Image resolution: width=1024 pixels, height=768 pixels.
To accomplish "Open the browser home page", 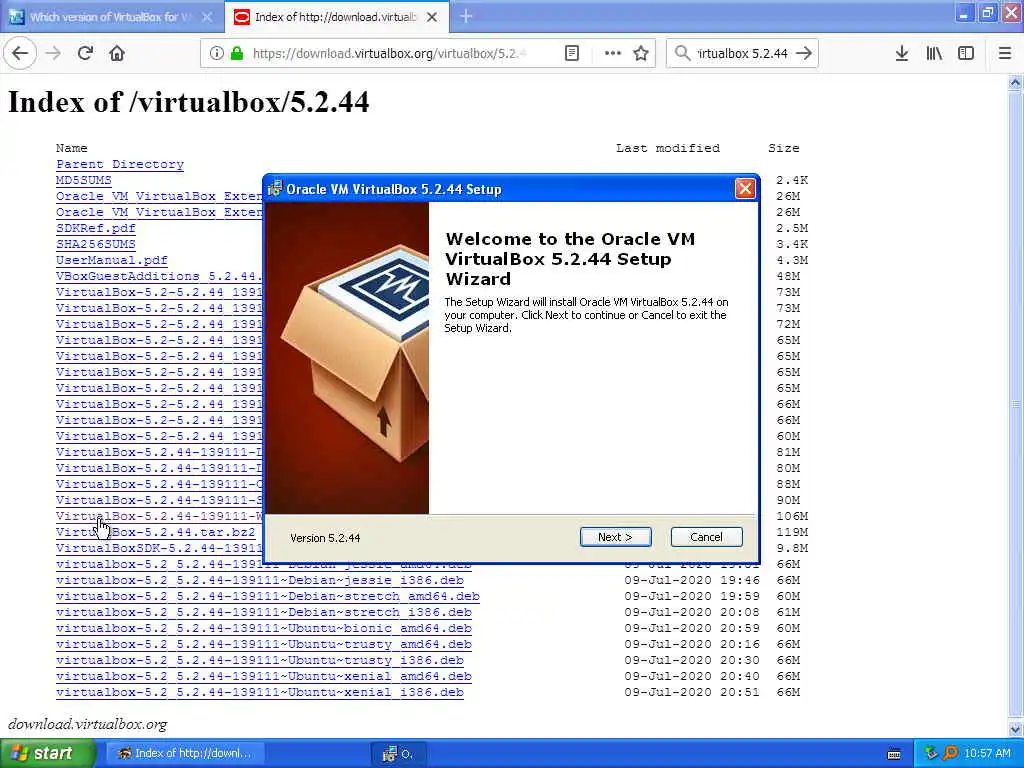I will [x=117, y=54].
